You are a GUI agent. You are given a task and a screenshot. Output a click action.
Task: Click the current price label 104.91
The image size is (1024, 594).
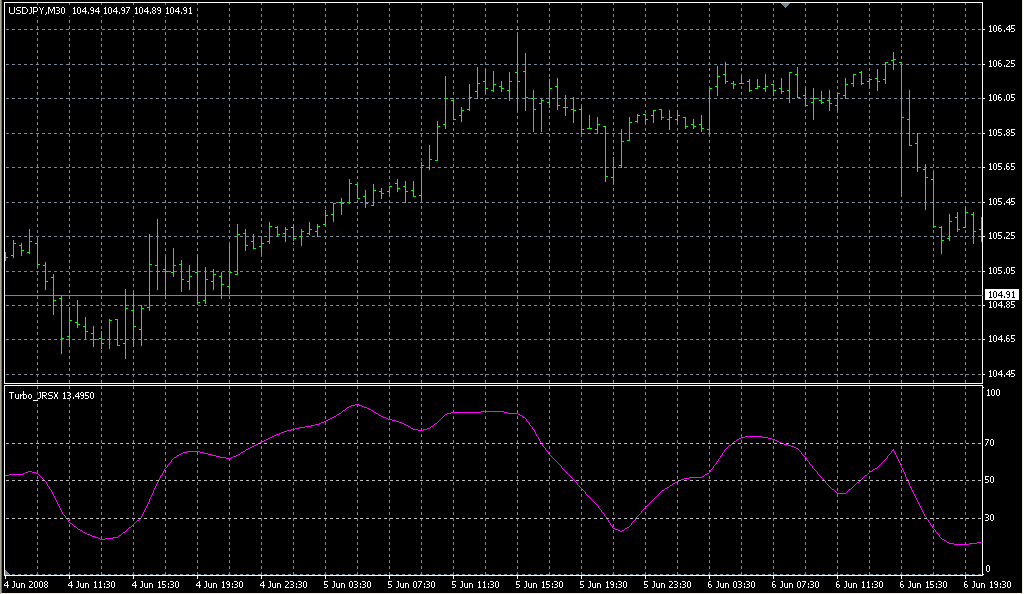(x=1001, y=294)
